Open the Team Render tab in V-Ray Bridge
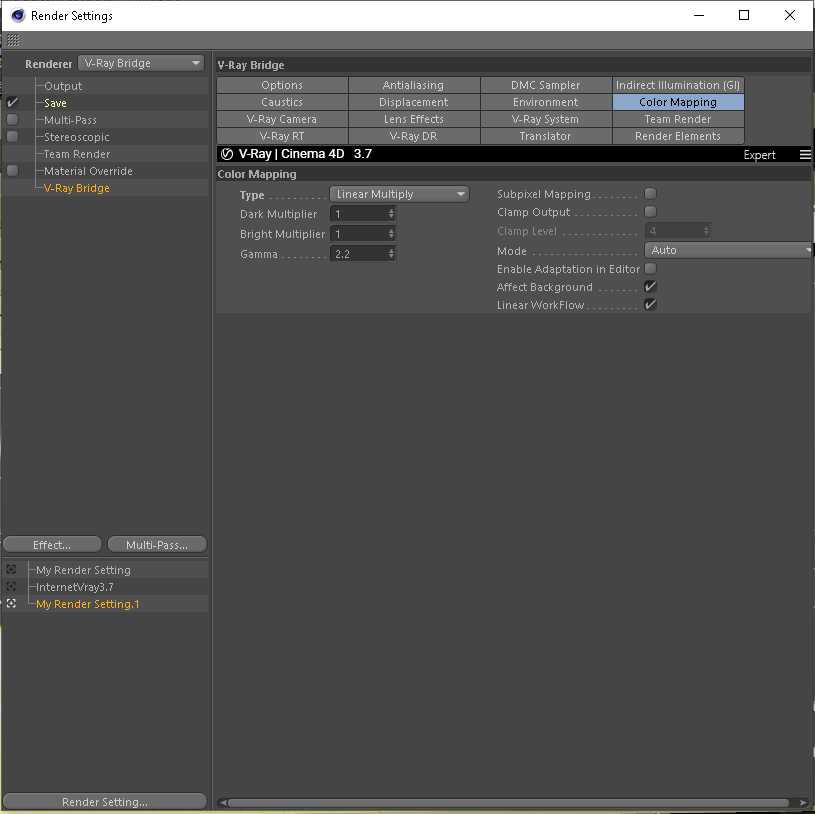 [x=678, y=119]
